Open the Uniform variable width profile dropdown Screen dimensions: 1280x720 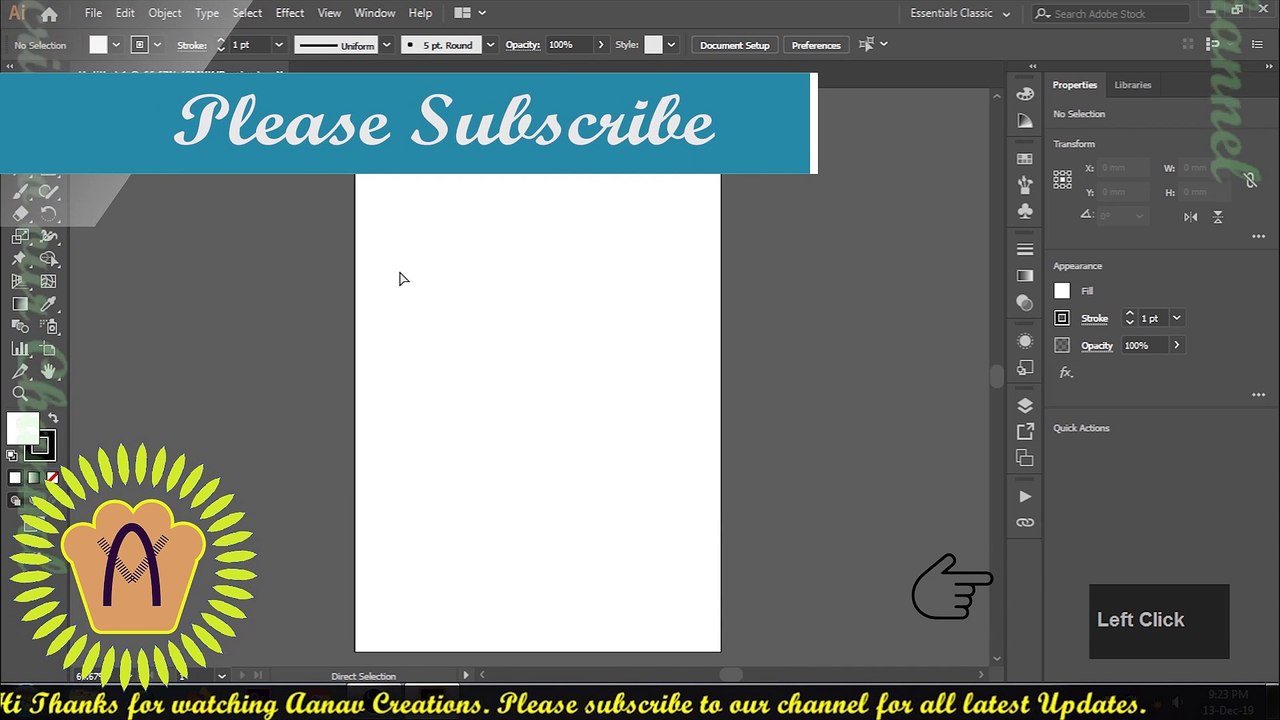point(386,45)
